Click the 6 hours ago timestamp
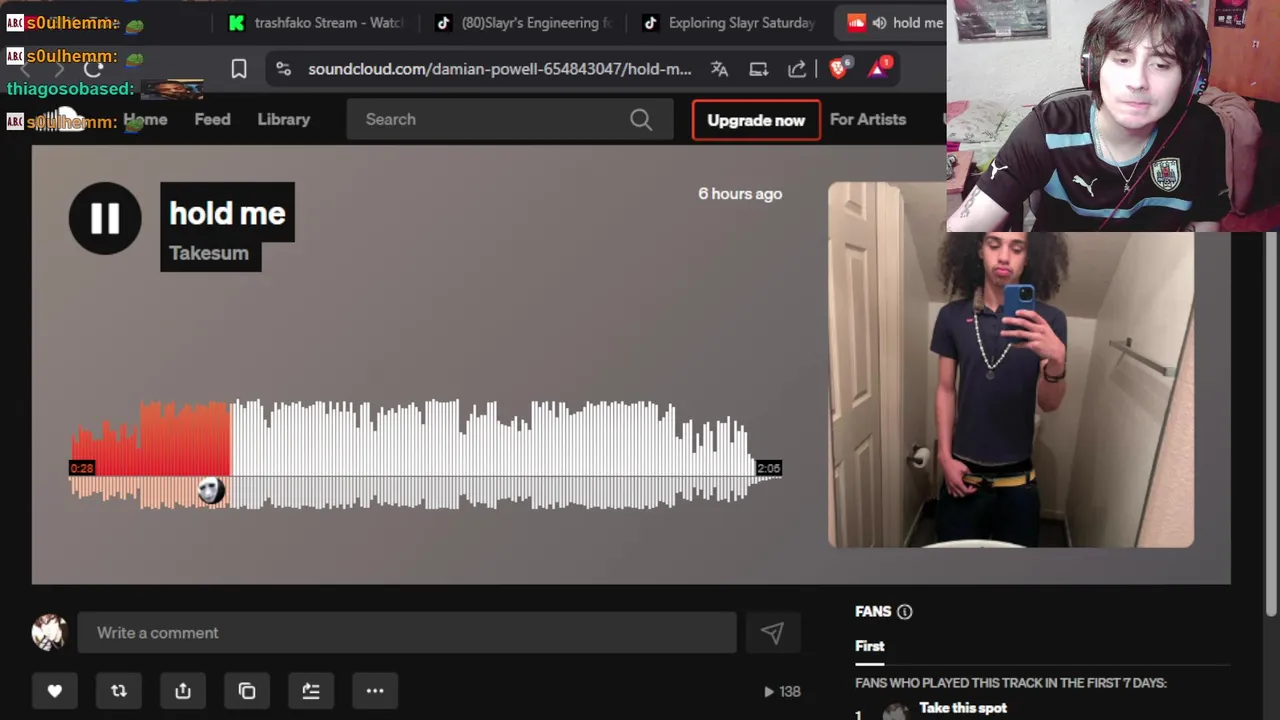The height and width of the screenshot is (720, 1280). pyautogui.click(x=740, y=194)
